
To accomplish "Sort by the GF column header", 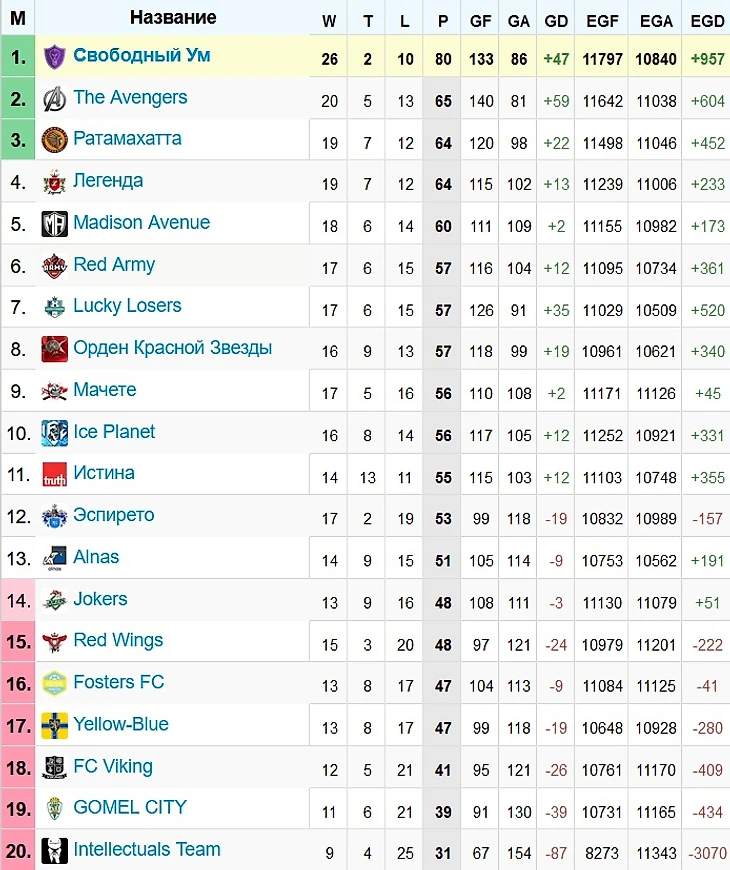I will coord(480,21).
